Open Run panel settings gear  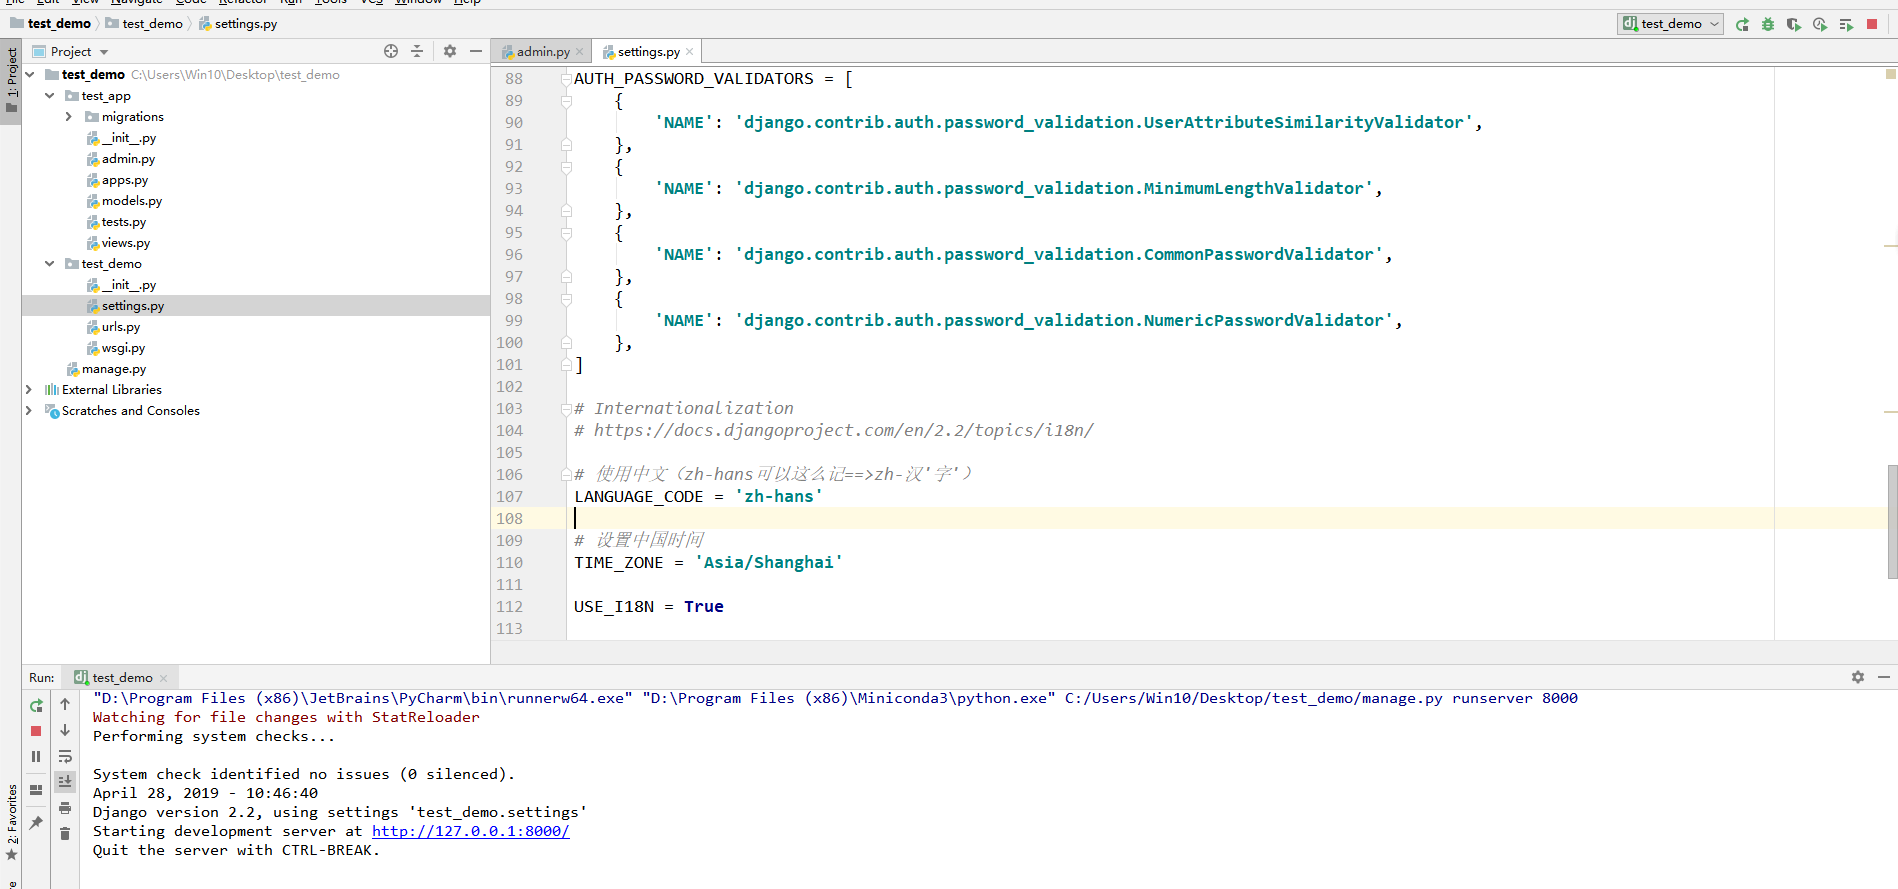(1858, 677)
